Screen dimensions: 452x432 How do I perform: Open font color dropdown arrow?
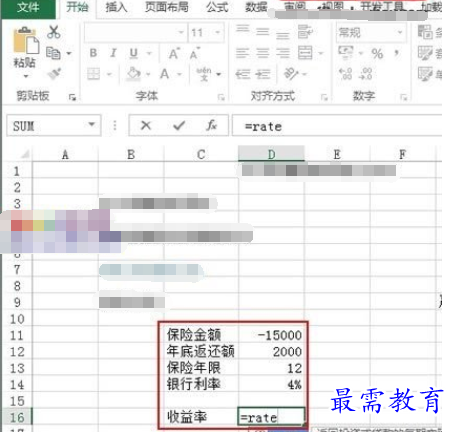pos(180,74)
